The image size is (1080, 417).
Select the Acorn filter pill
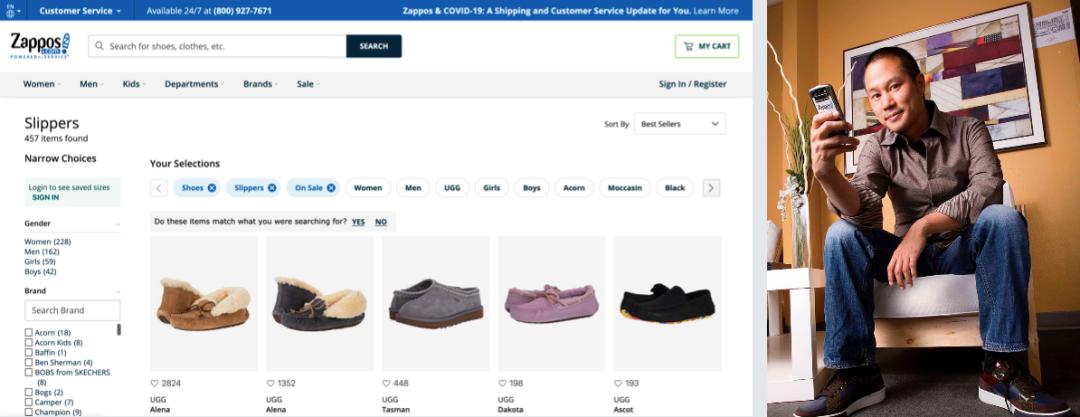pyautogui.click(x=574, y=187)
